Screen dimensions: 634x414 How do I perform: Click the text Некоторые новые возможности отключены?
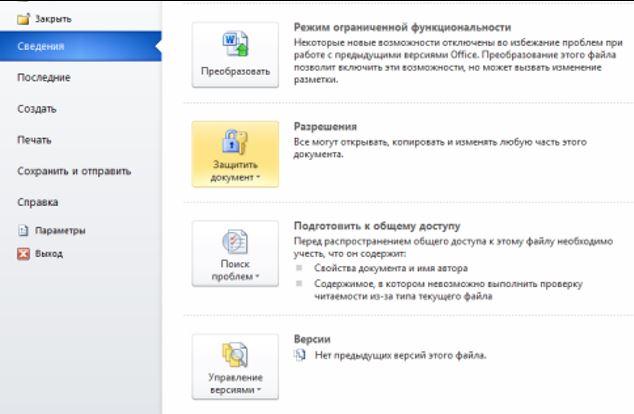458,61
